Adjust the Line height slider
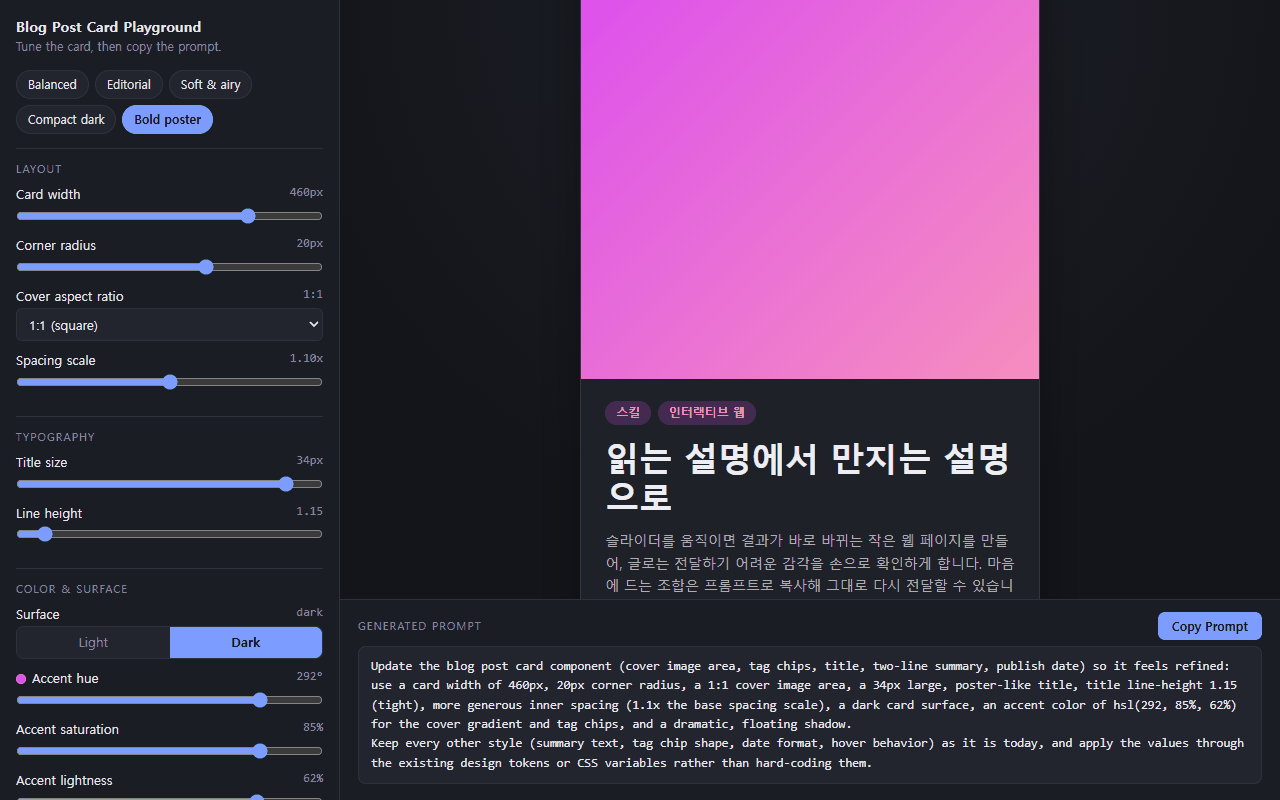 pyautogui.click(x=169, y=534)
